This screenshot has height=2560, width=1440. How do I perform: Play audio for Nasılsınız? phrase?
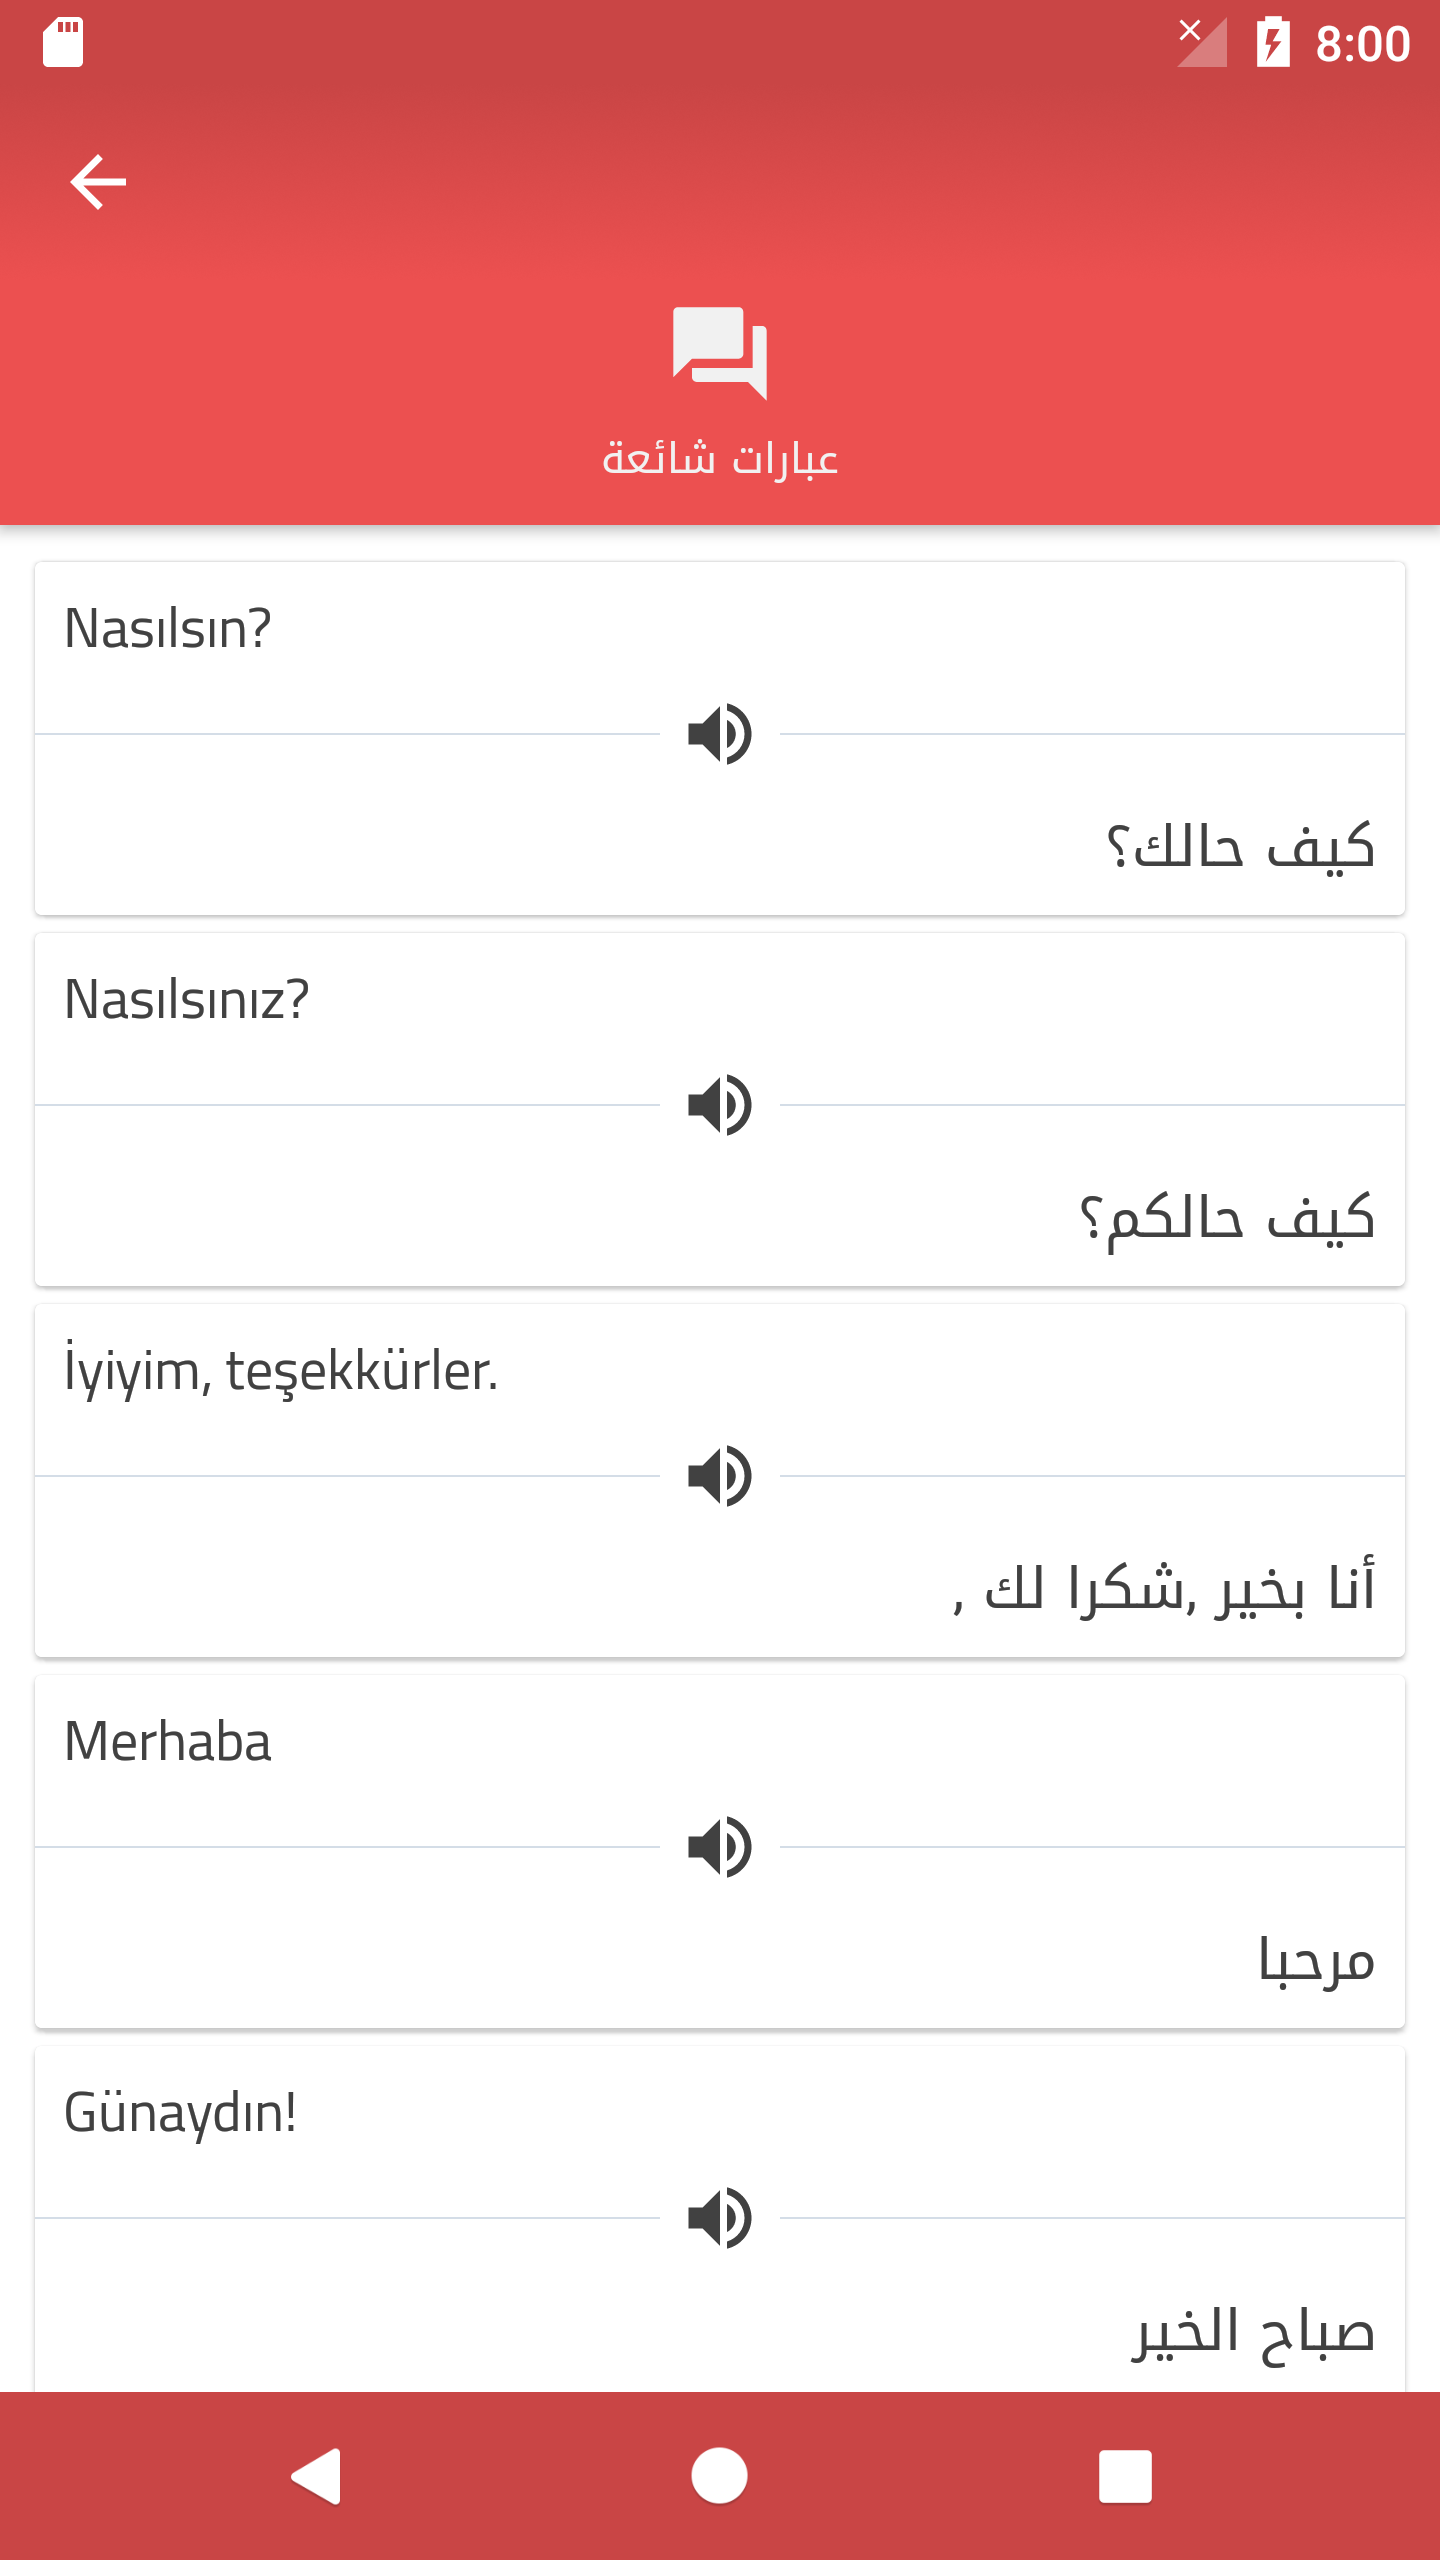[720, 1105]
